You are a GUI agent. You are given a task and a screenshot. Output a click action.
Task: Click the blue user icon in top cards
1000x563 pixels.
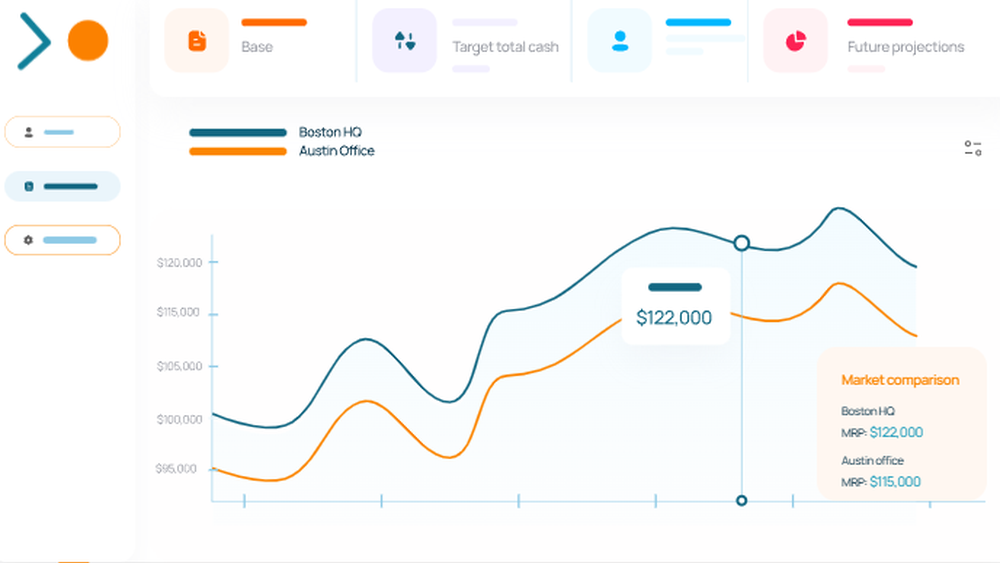(620, 41)
